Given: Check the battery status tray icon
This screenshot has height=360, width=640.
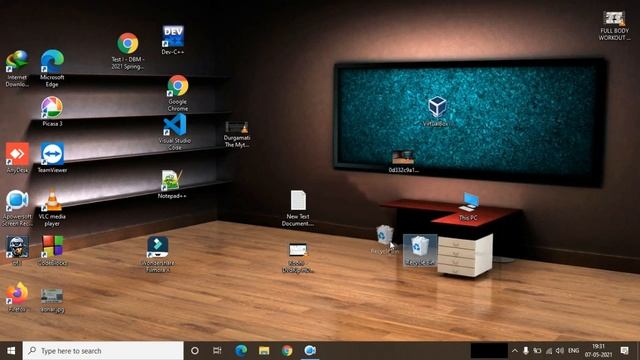Looking at the screenshot, I should pyautogui.click(x=537, y=351).
